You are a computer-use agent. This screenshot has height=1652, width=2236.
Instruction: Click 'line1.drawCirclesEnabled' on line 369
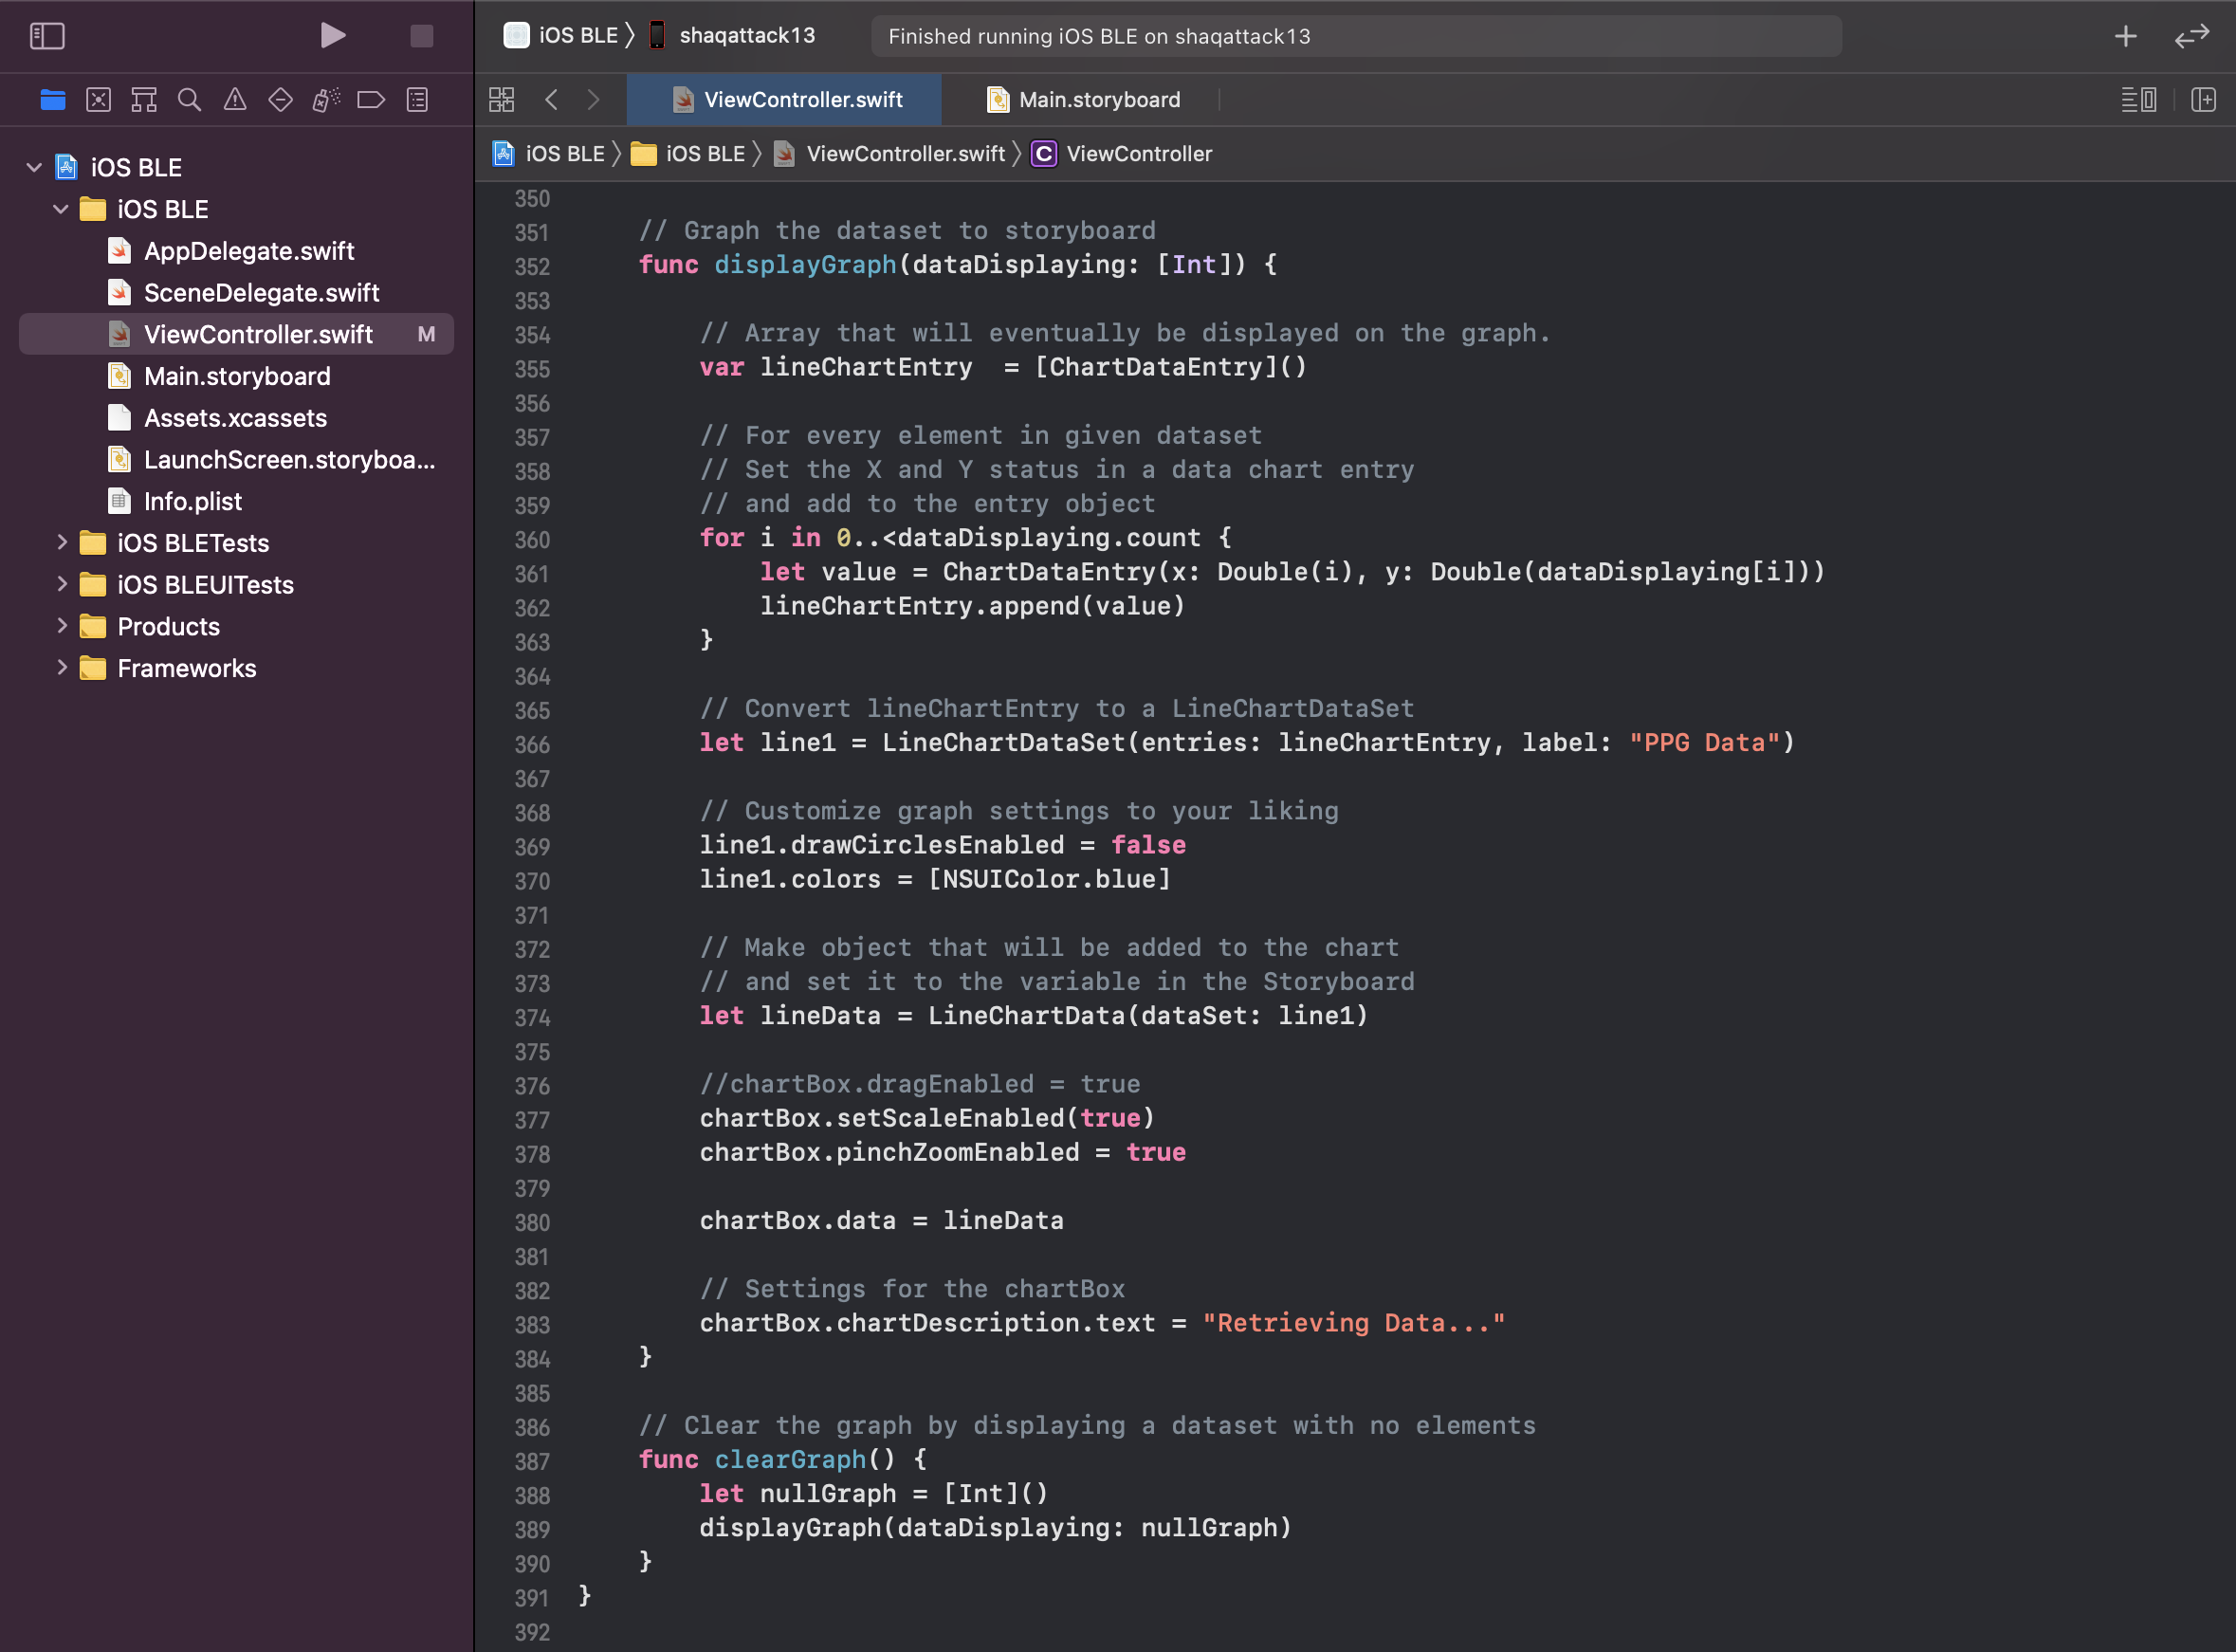882,846
